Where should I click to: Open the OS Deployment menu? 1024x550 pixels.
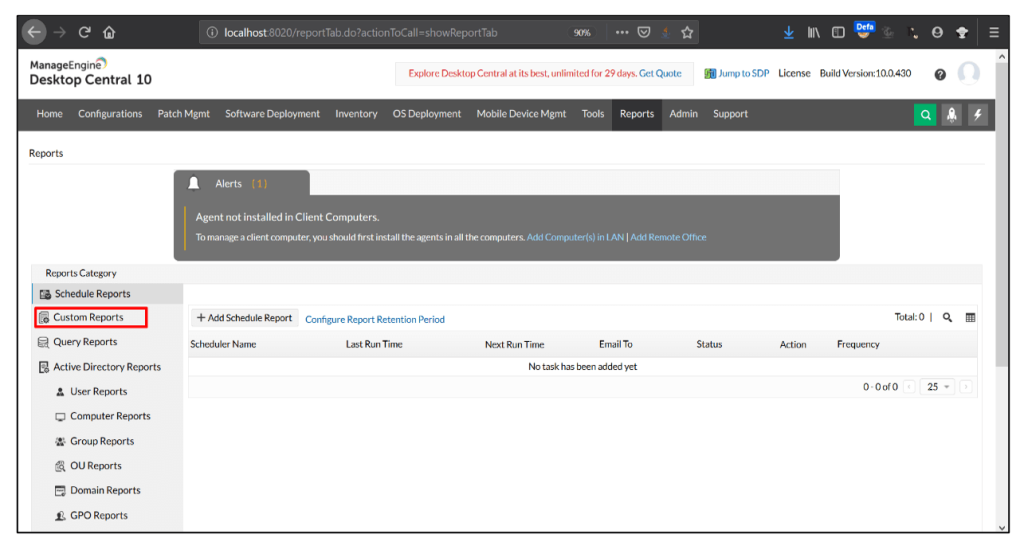(426, 114)
